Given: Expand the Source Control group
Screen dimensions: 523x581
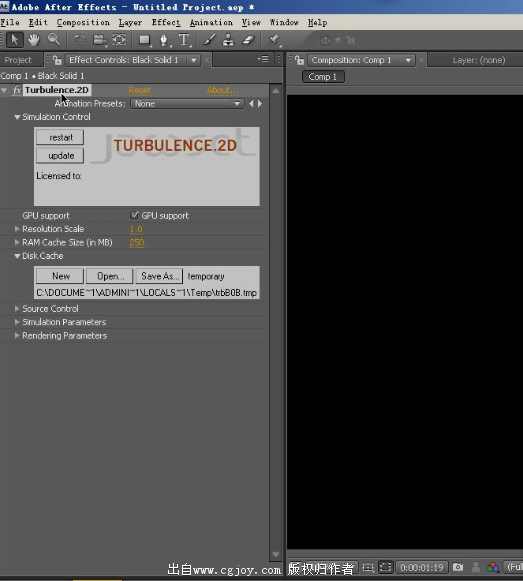Looking at the screenshot, I should click(x=17, y=308).
